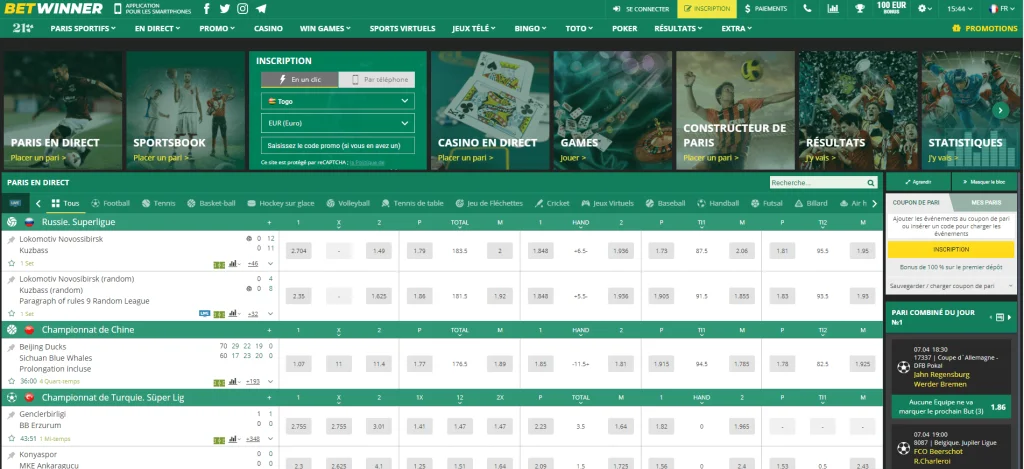This screenshot has width=1024, height=469.
Task: Select the Tennis sport tab
Action: point(159,203)
